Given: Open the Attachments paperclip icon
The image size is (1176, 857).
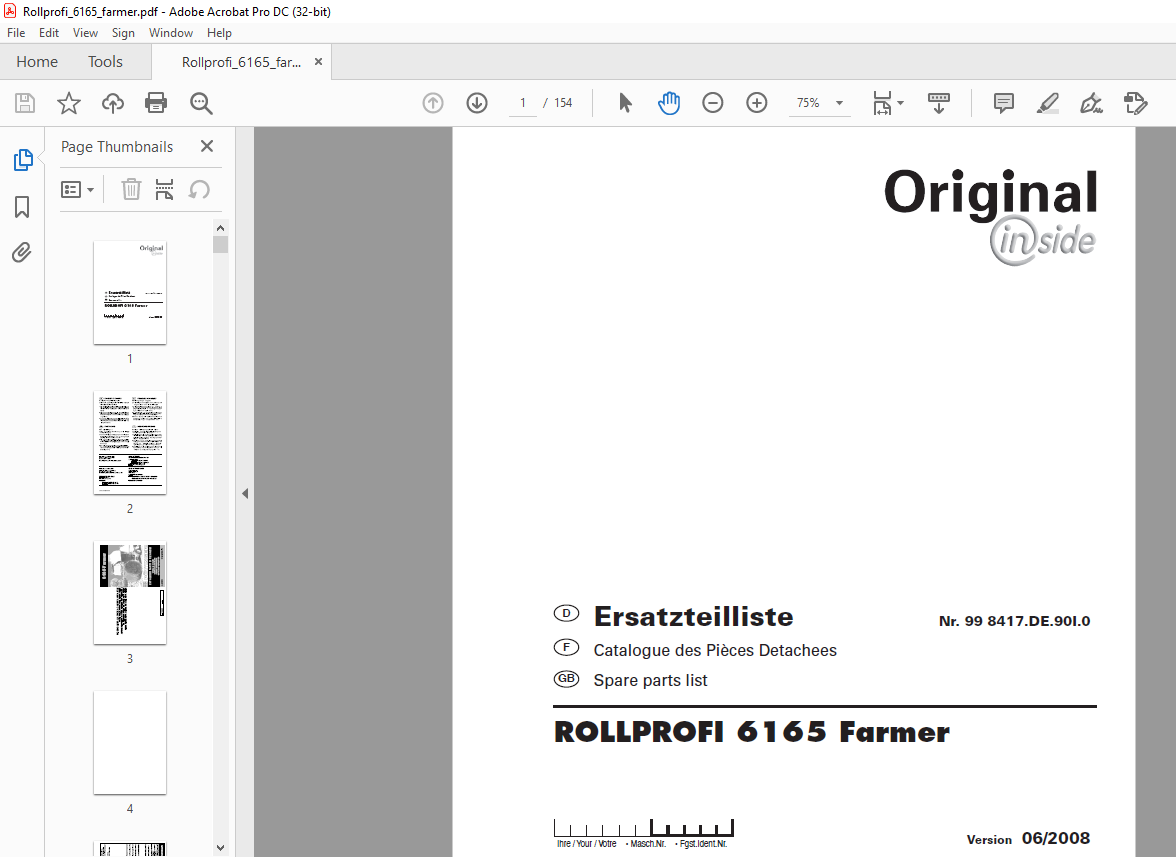Looking at the screenshot, I should 22,252.
